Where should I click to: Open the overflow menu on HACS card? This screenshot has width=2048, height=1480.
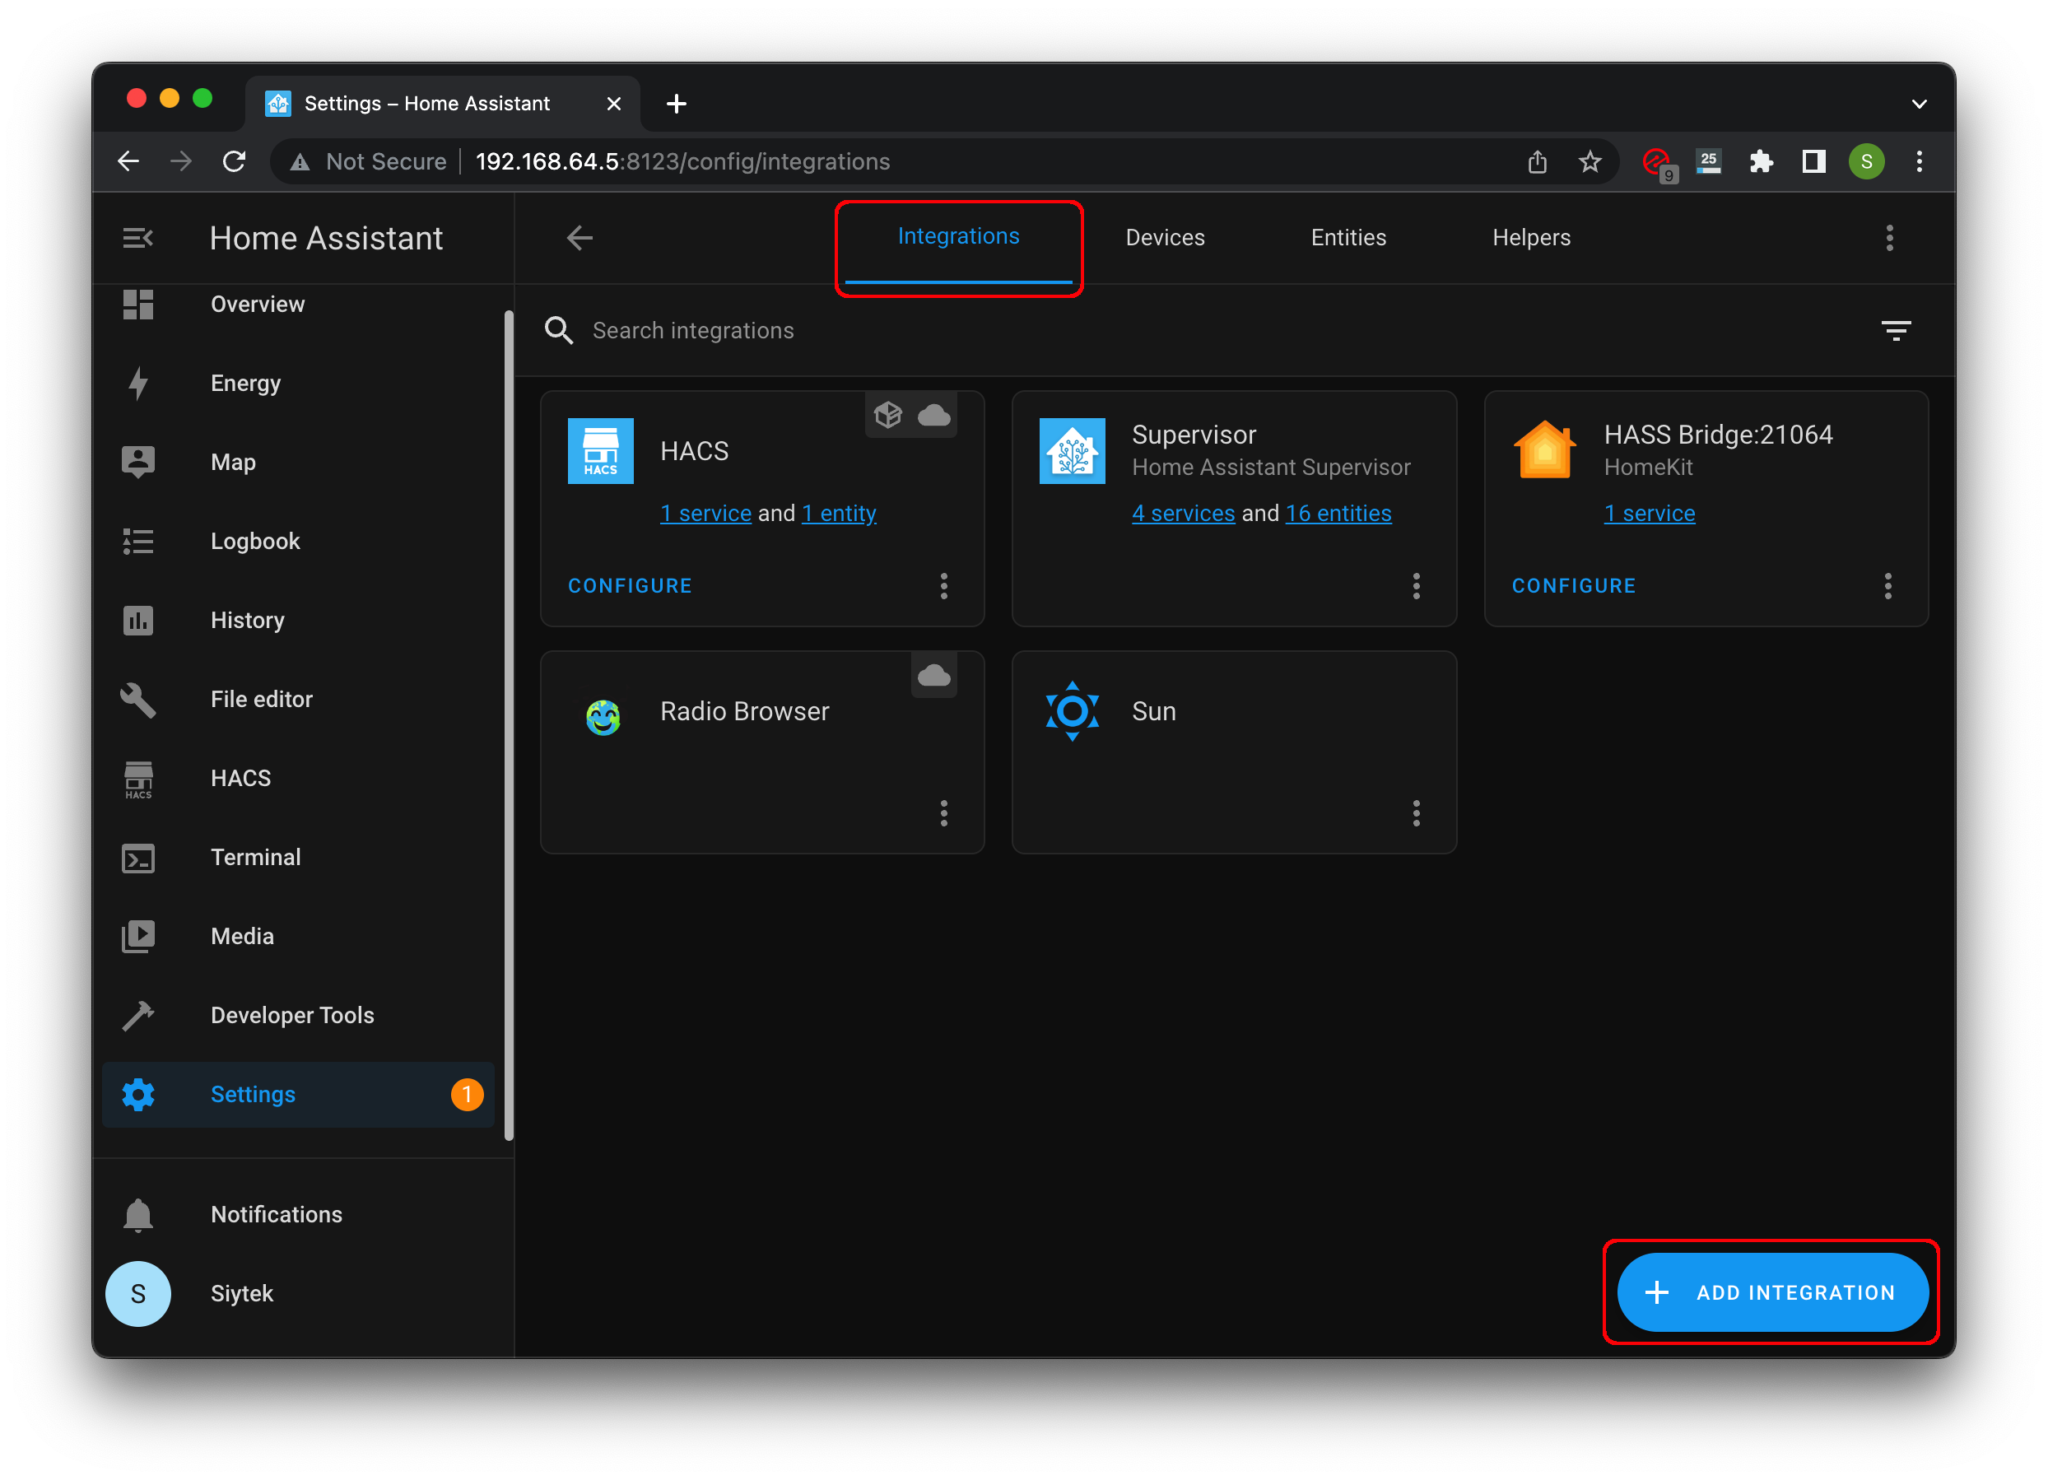point(943,586)
